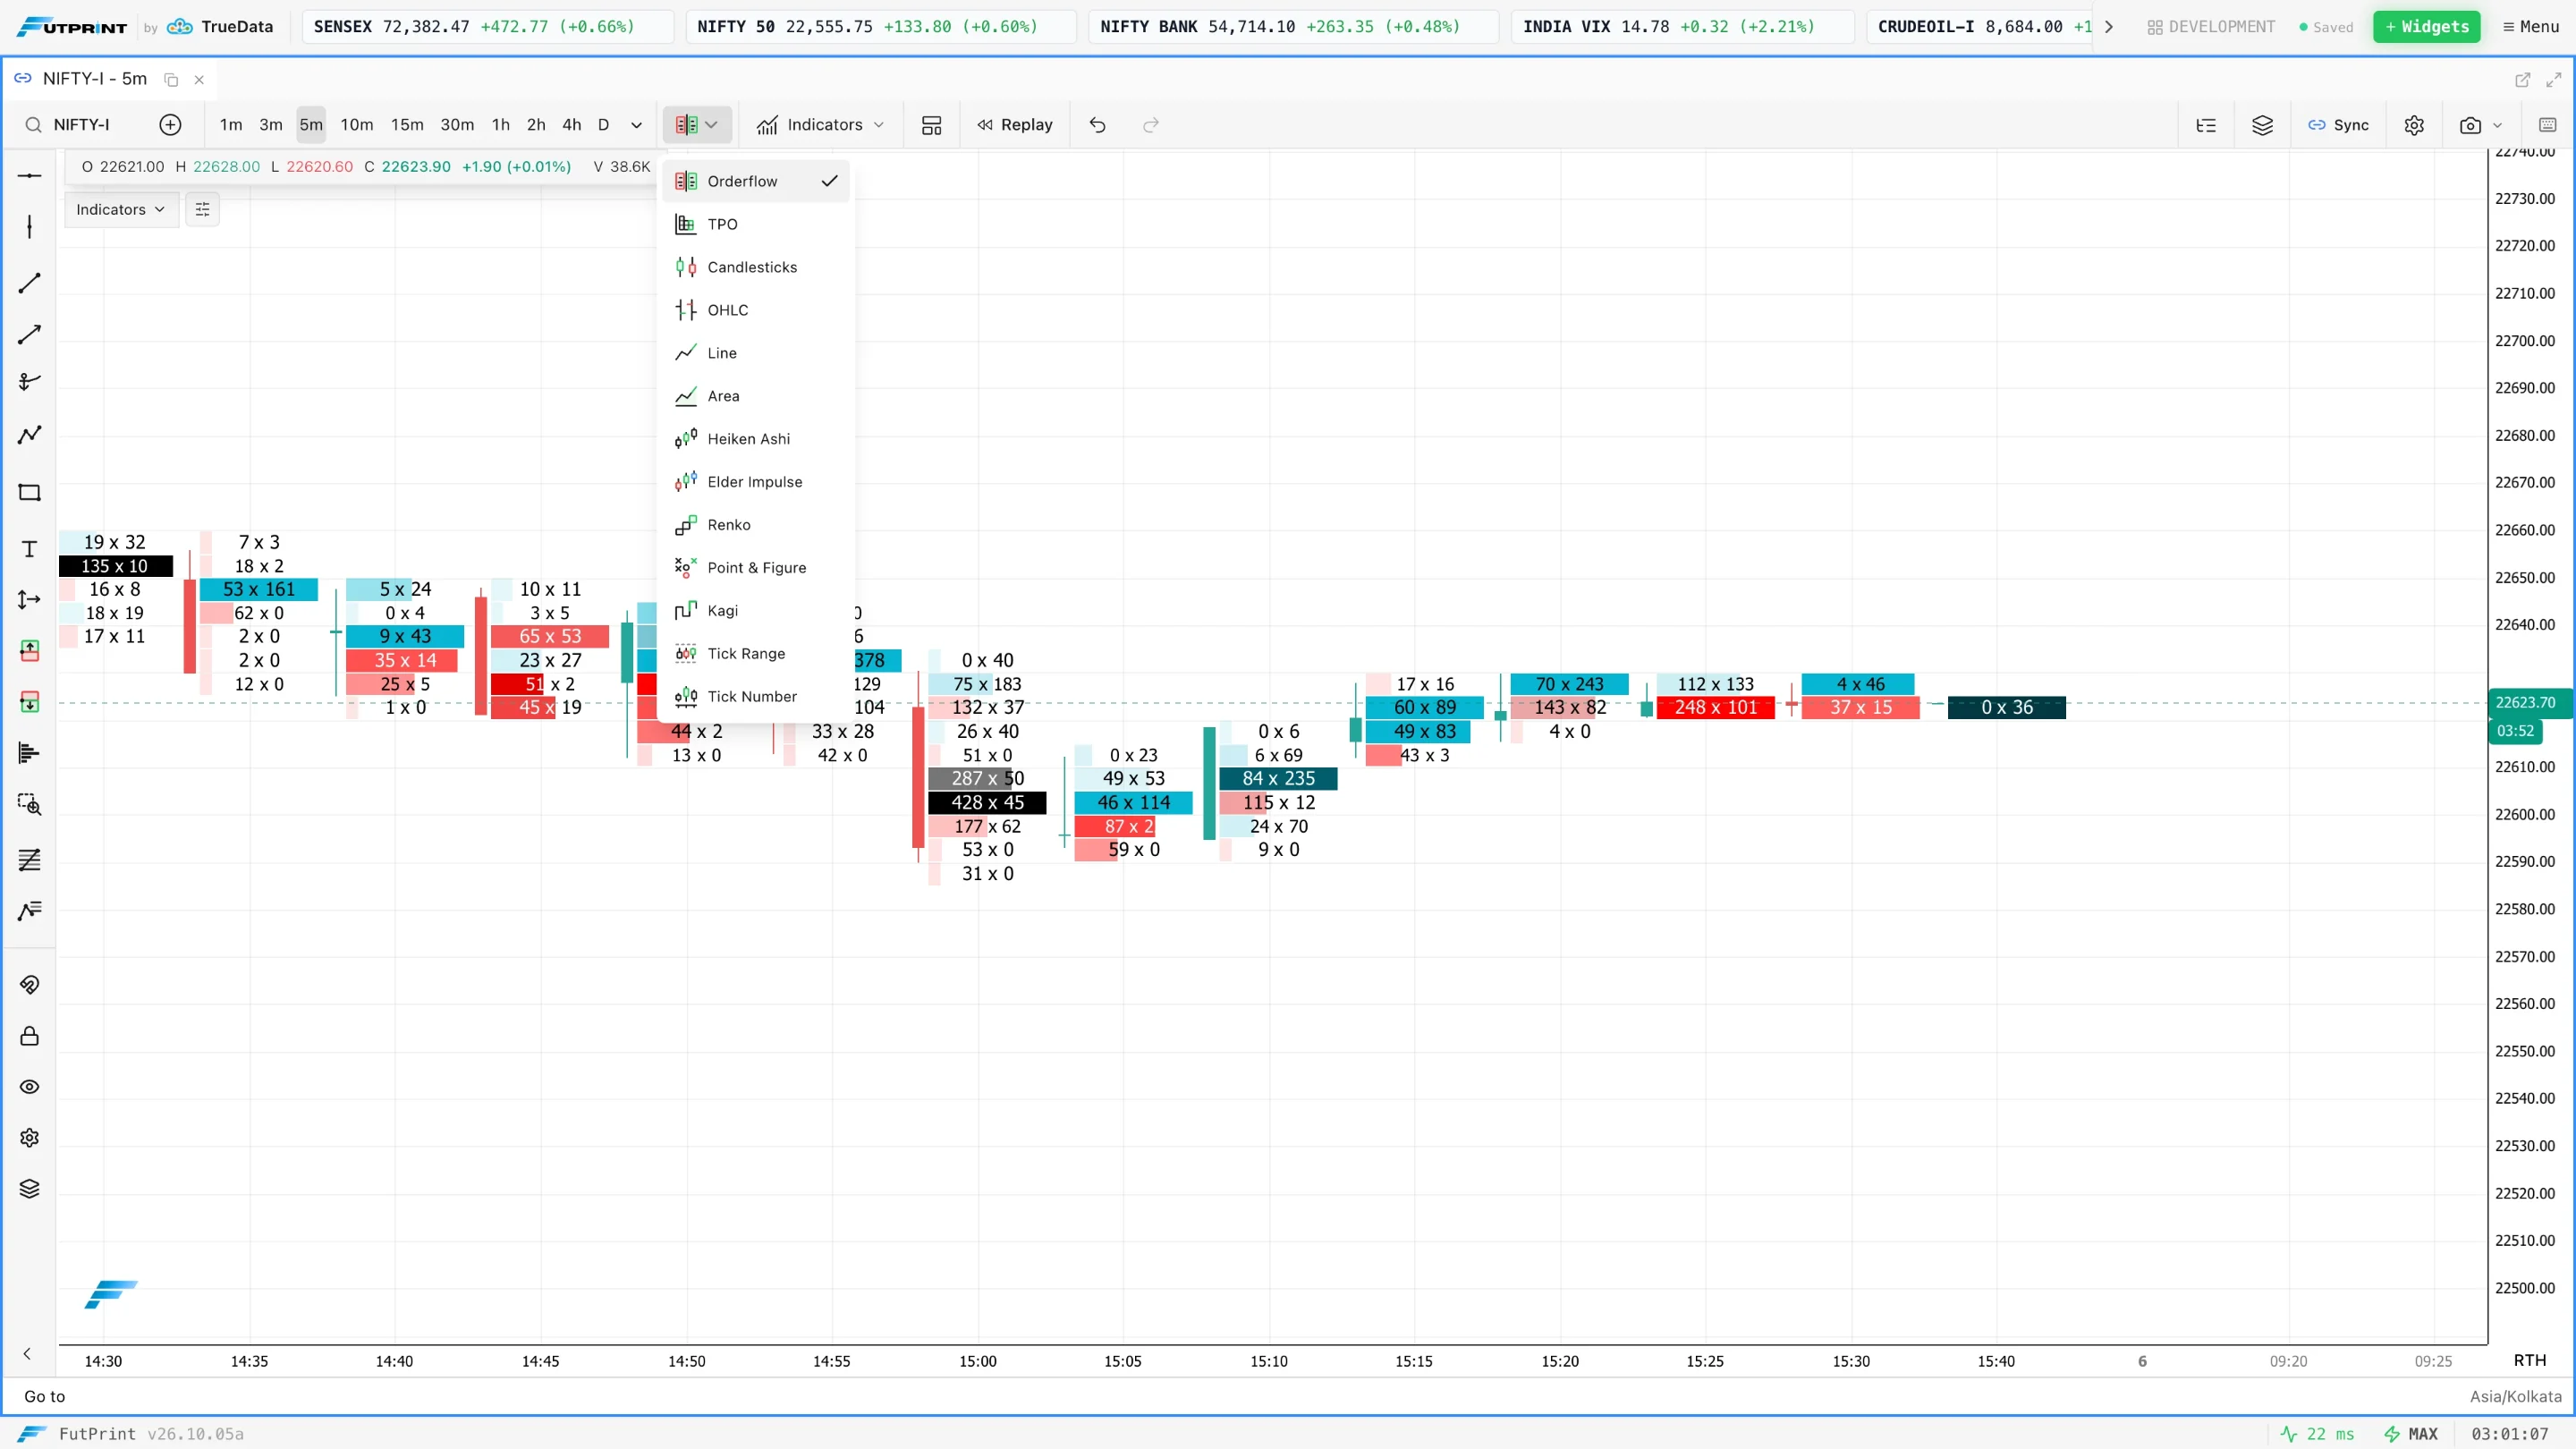The width and height of the screenshot is (2576, 1449).
Task: Expand the more timeframes chevron
Action: (636, 125)
